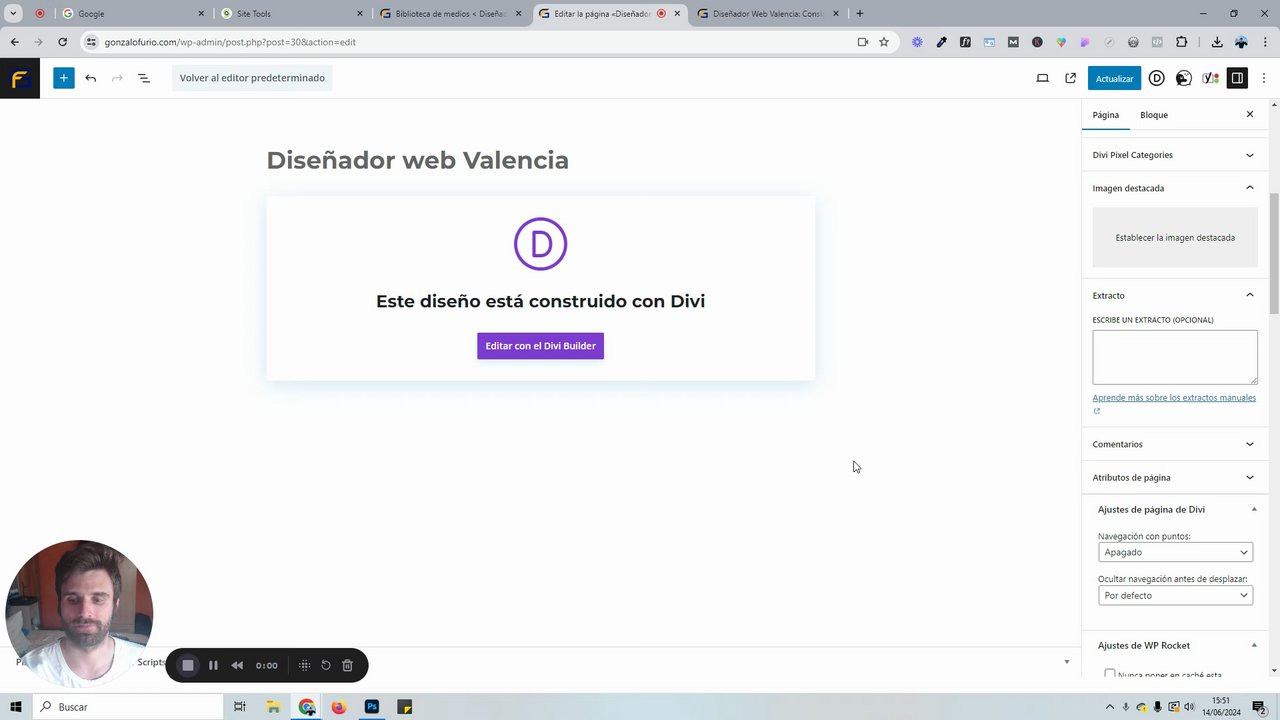This screenshot has height=720, width=1280.
Task: Open Aprende más sobre los extractos manuales link
Action: point(1174,398)
